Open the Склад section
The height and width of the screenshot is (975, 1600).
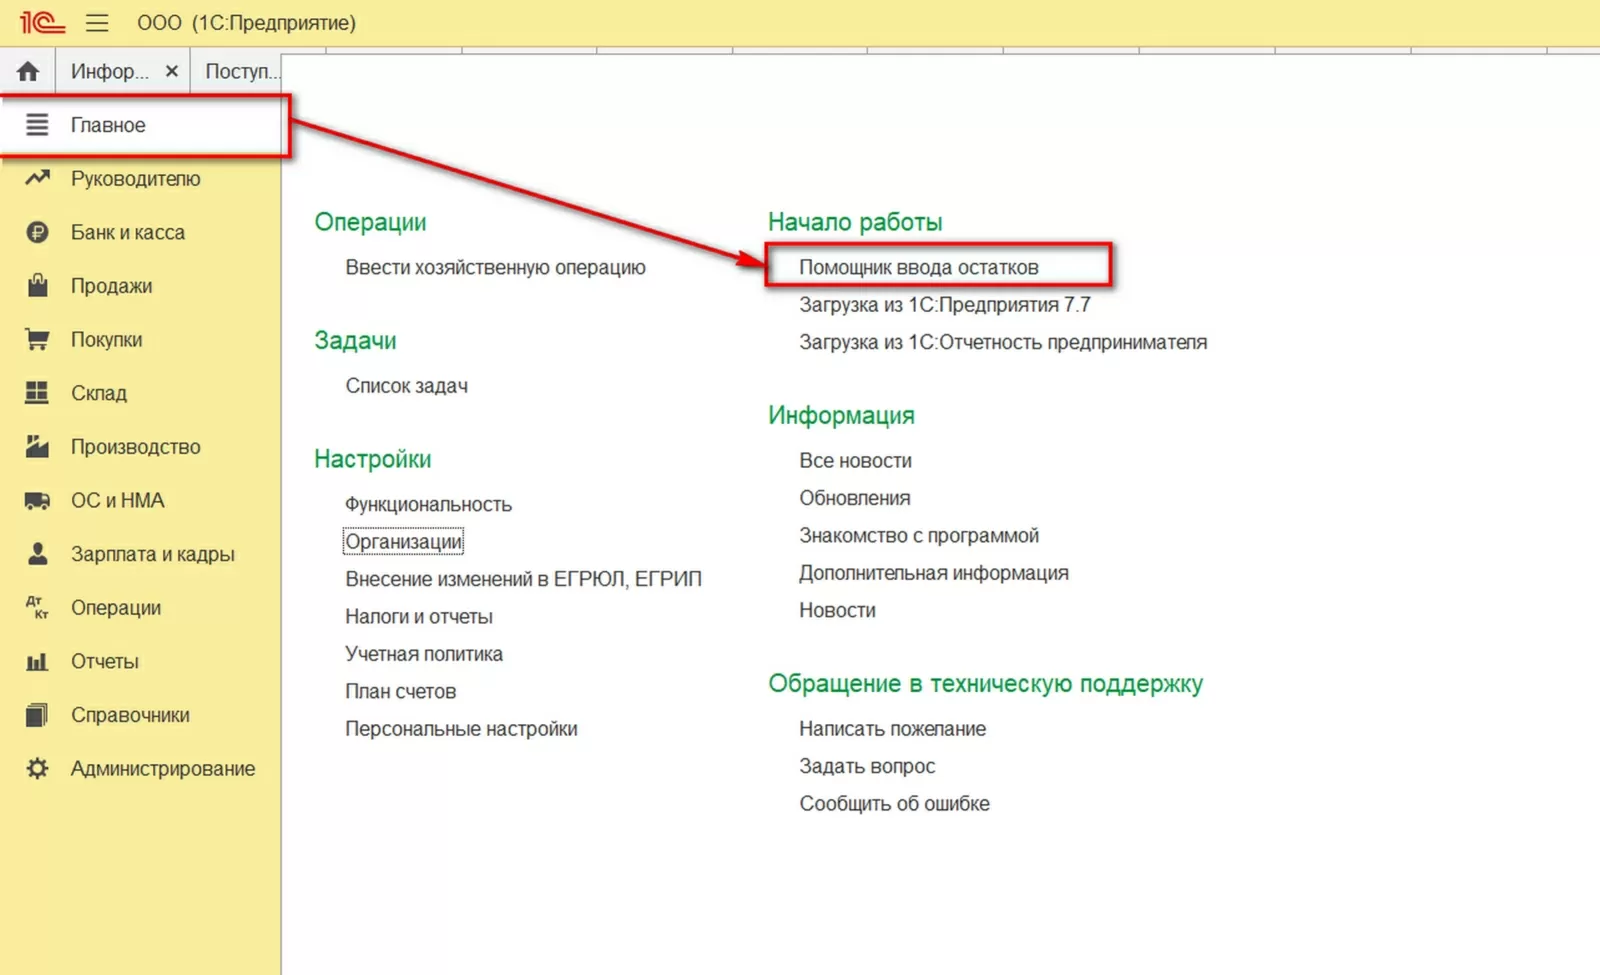coord(99,393)
